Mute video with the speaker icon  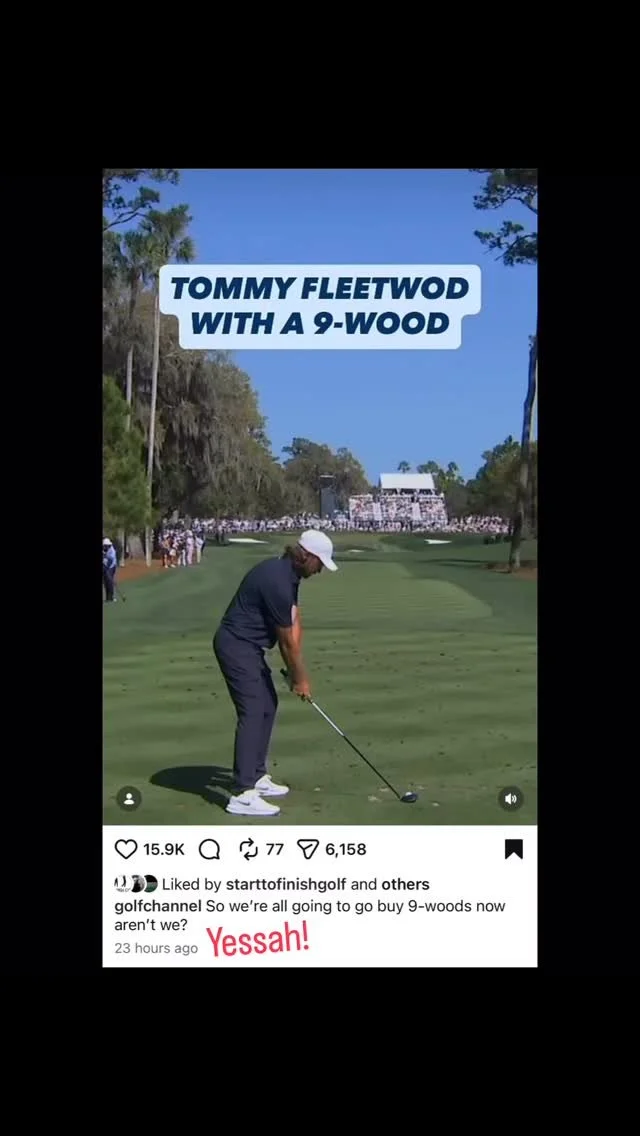coord(510,798)
